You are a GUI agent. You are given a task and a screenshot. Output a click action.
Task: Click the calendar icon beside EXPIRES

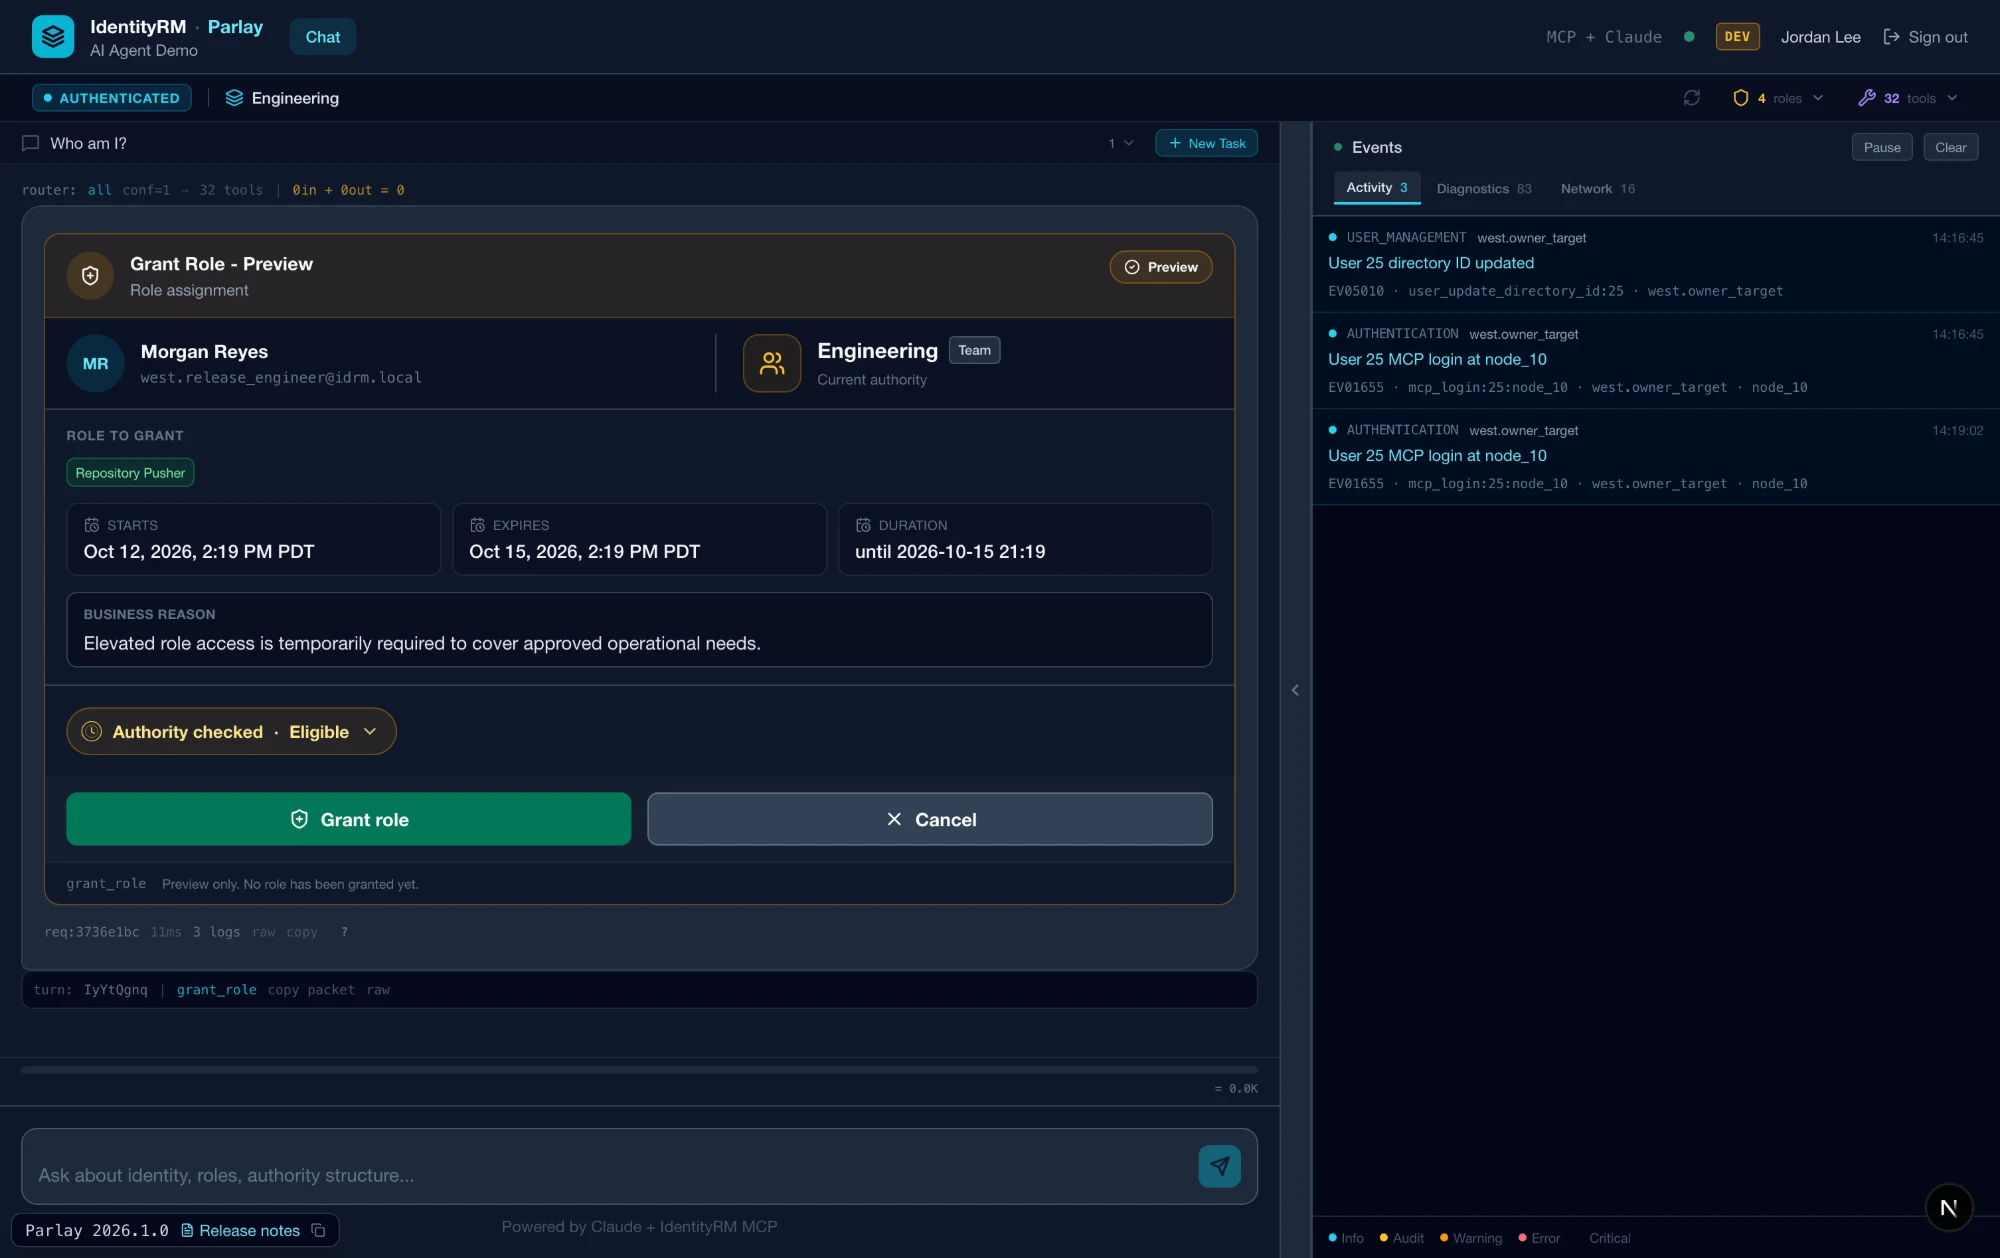(477, 525)
